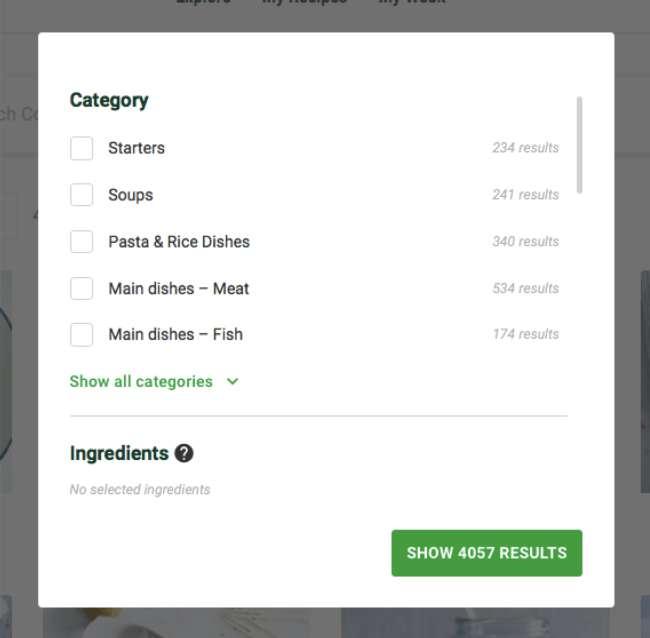Viewport: 650px width, 638px height.
Task: Click the Main dishes – Fish label
Action: click(176, 334)
